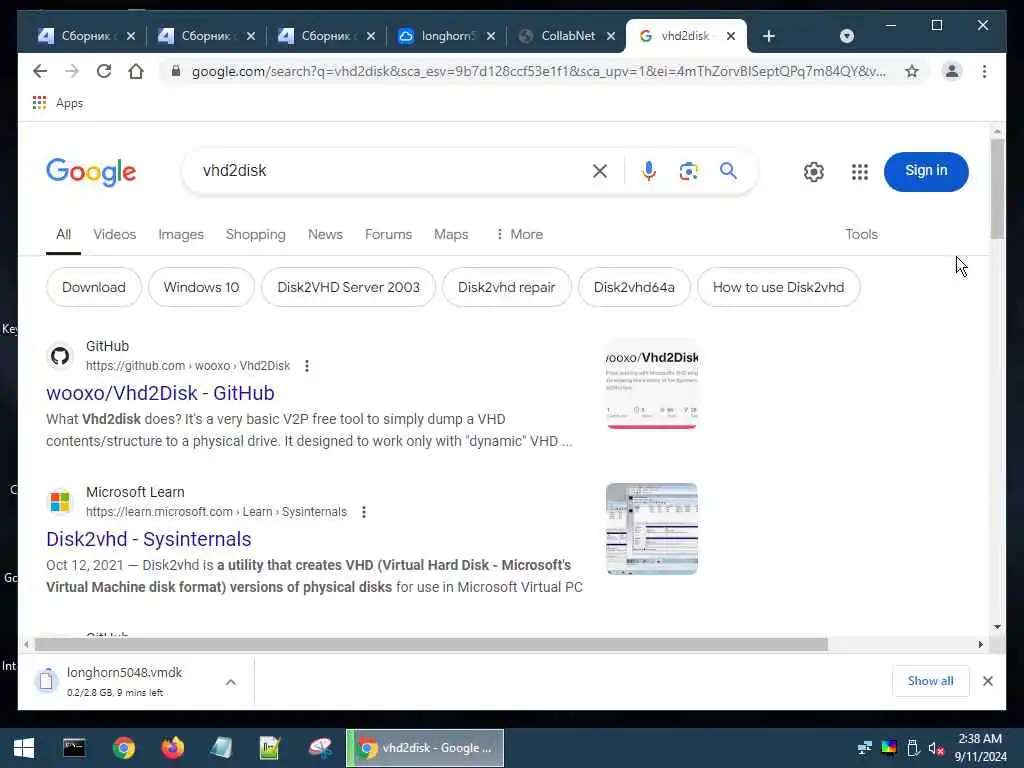Viewport: 1024px width, 768px height.
Task: Click the forward navigation arrow
Action: [72, 71]
